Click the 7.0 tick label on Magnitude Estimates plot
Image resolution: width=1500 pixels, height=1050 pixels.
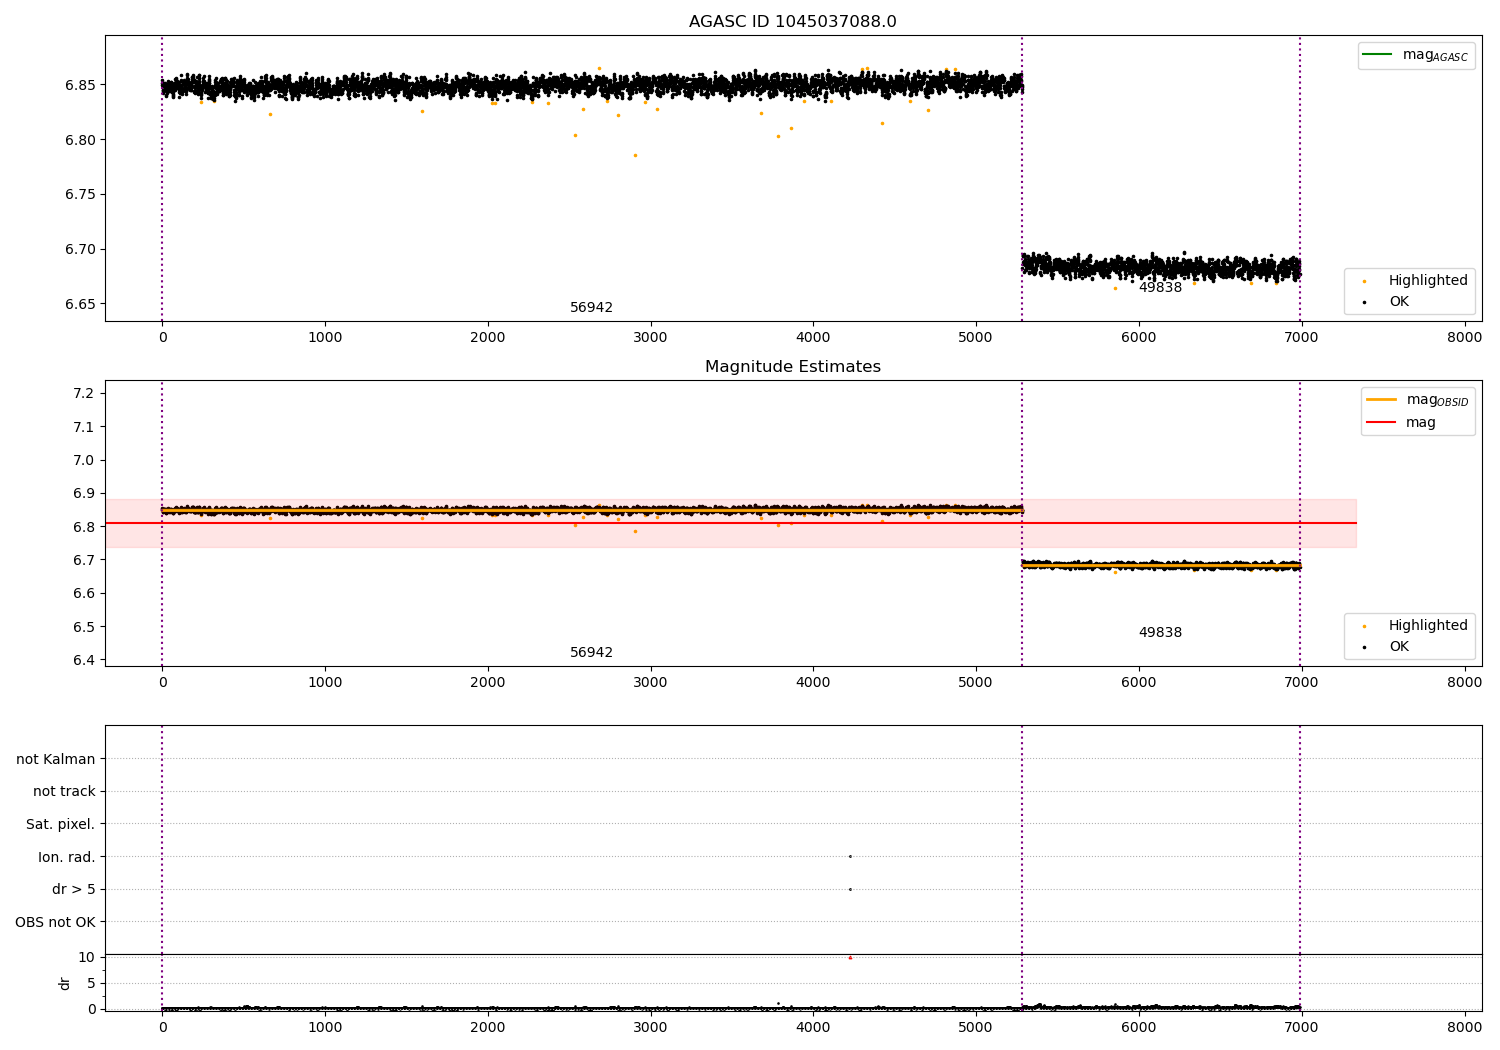pyautogui.click(x=84, y=460)
